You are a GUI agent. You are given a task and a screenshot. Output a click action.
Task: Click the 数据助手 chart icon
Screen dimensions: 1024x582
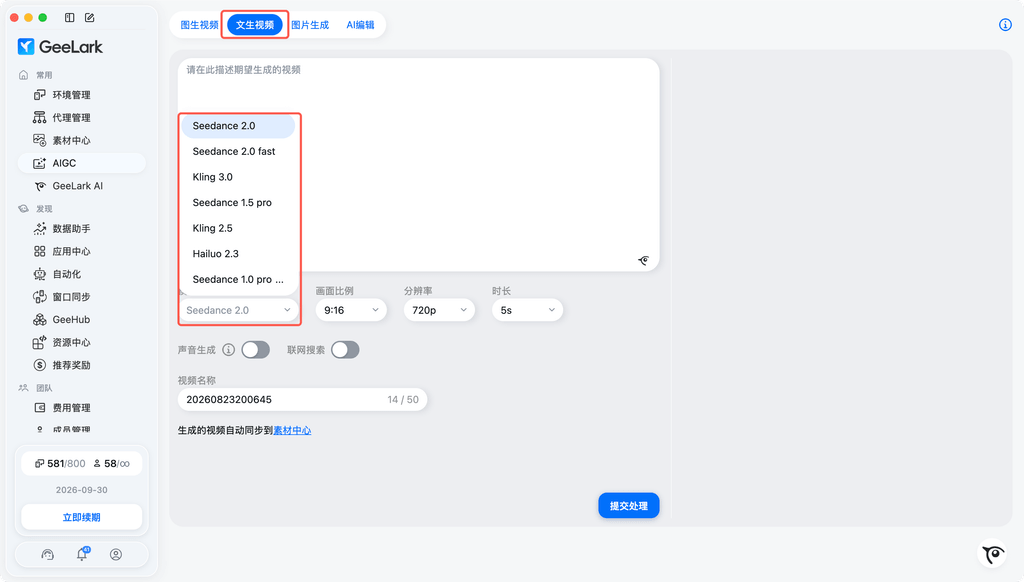click(x=40, y=229)
